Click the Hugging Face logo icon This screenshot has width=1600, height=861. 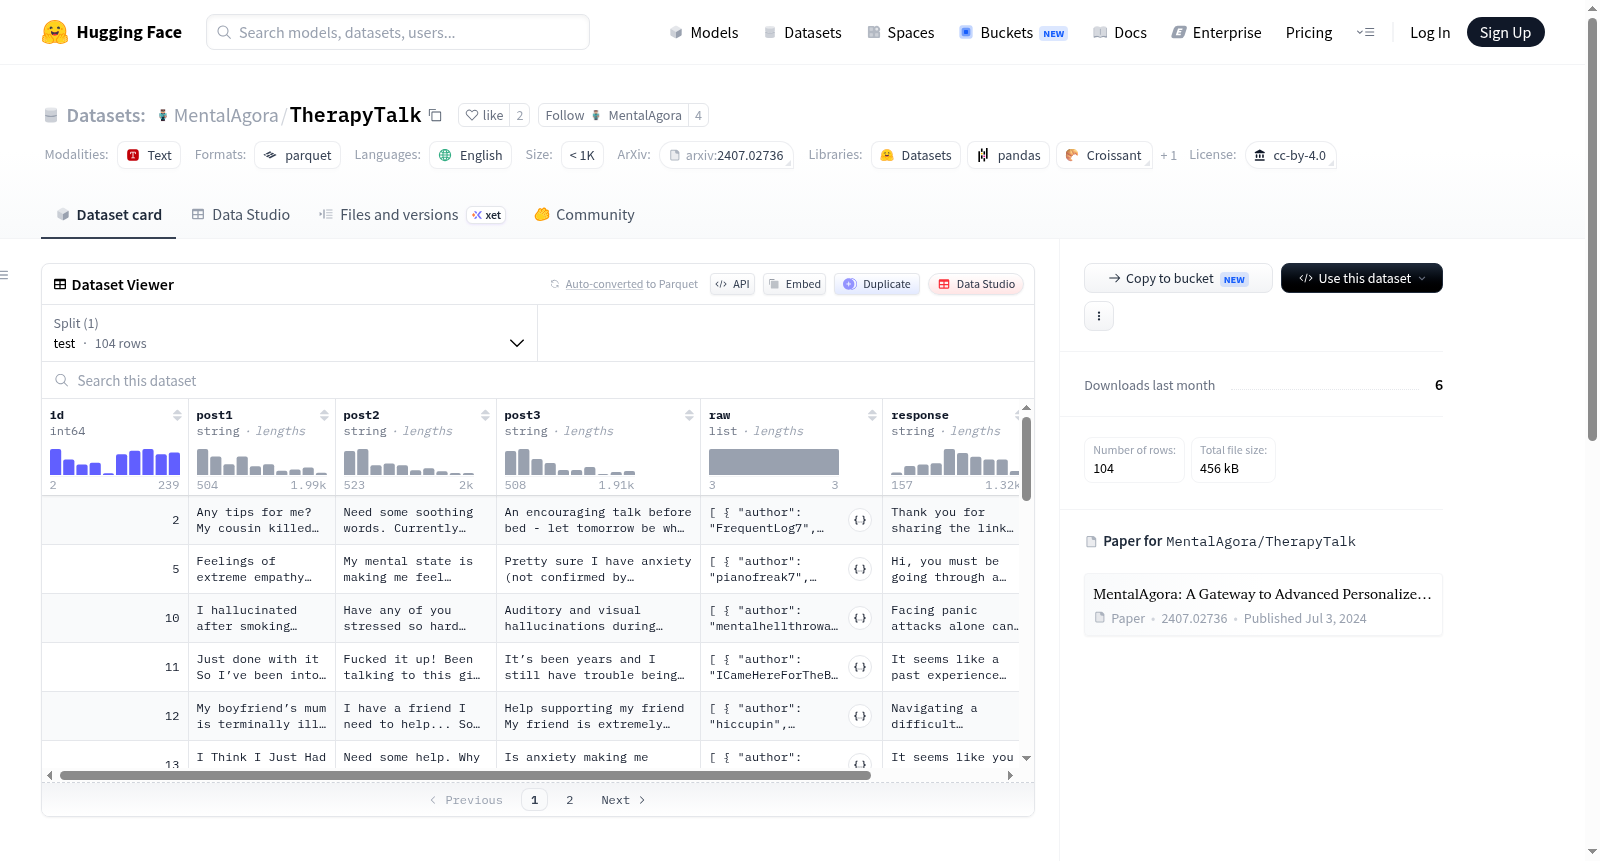pyautogui.click(x=55, y=32)
